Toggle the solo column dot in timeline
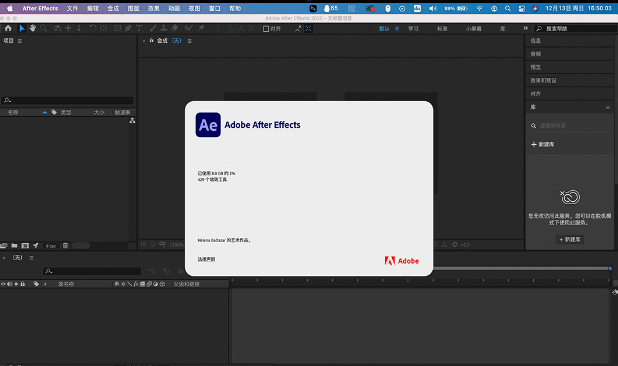Viewport: 618px width, 366px height. [16, 284]
